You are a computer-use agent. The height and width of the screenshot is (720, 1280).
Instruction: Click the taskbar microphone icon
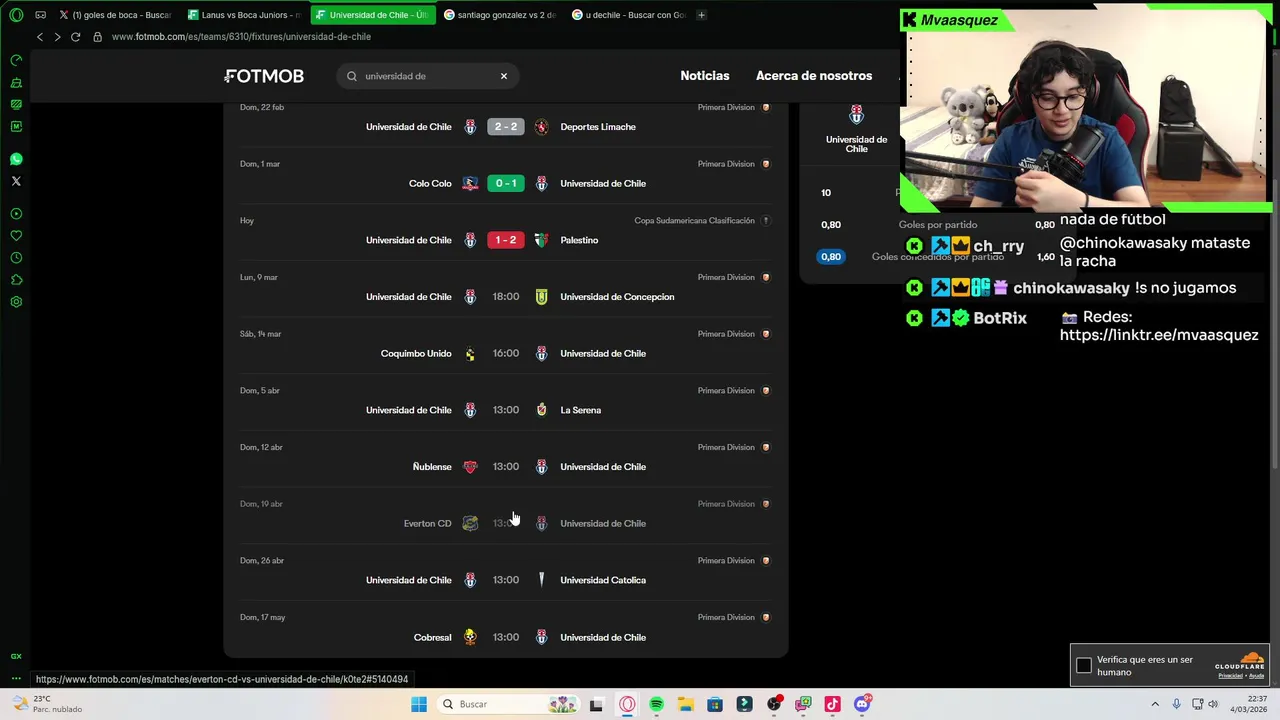(1176, 704)
